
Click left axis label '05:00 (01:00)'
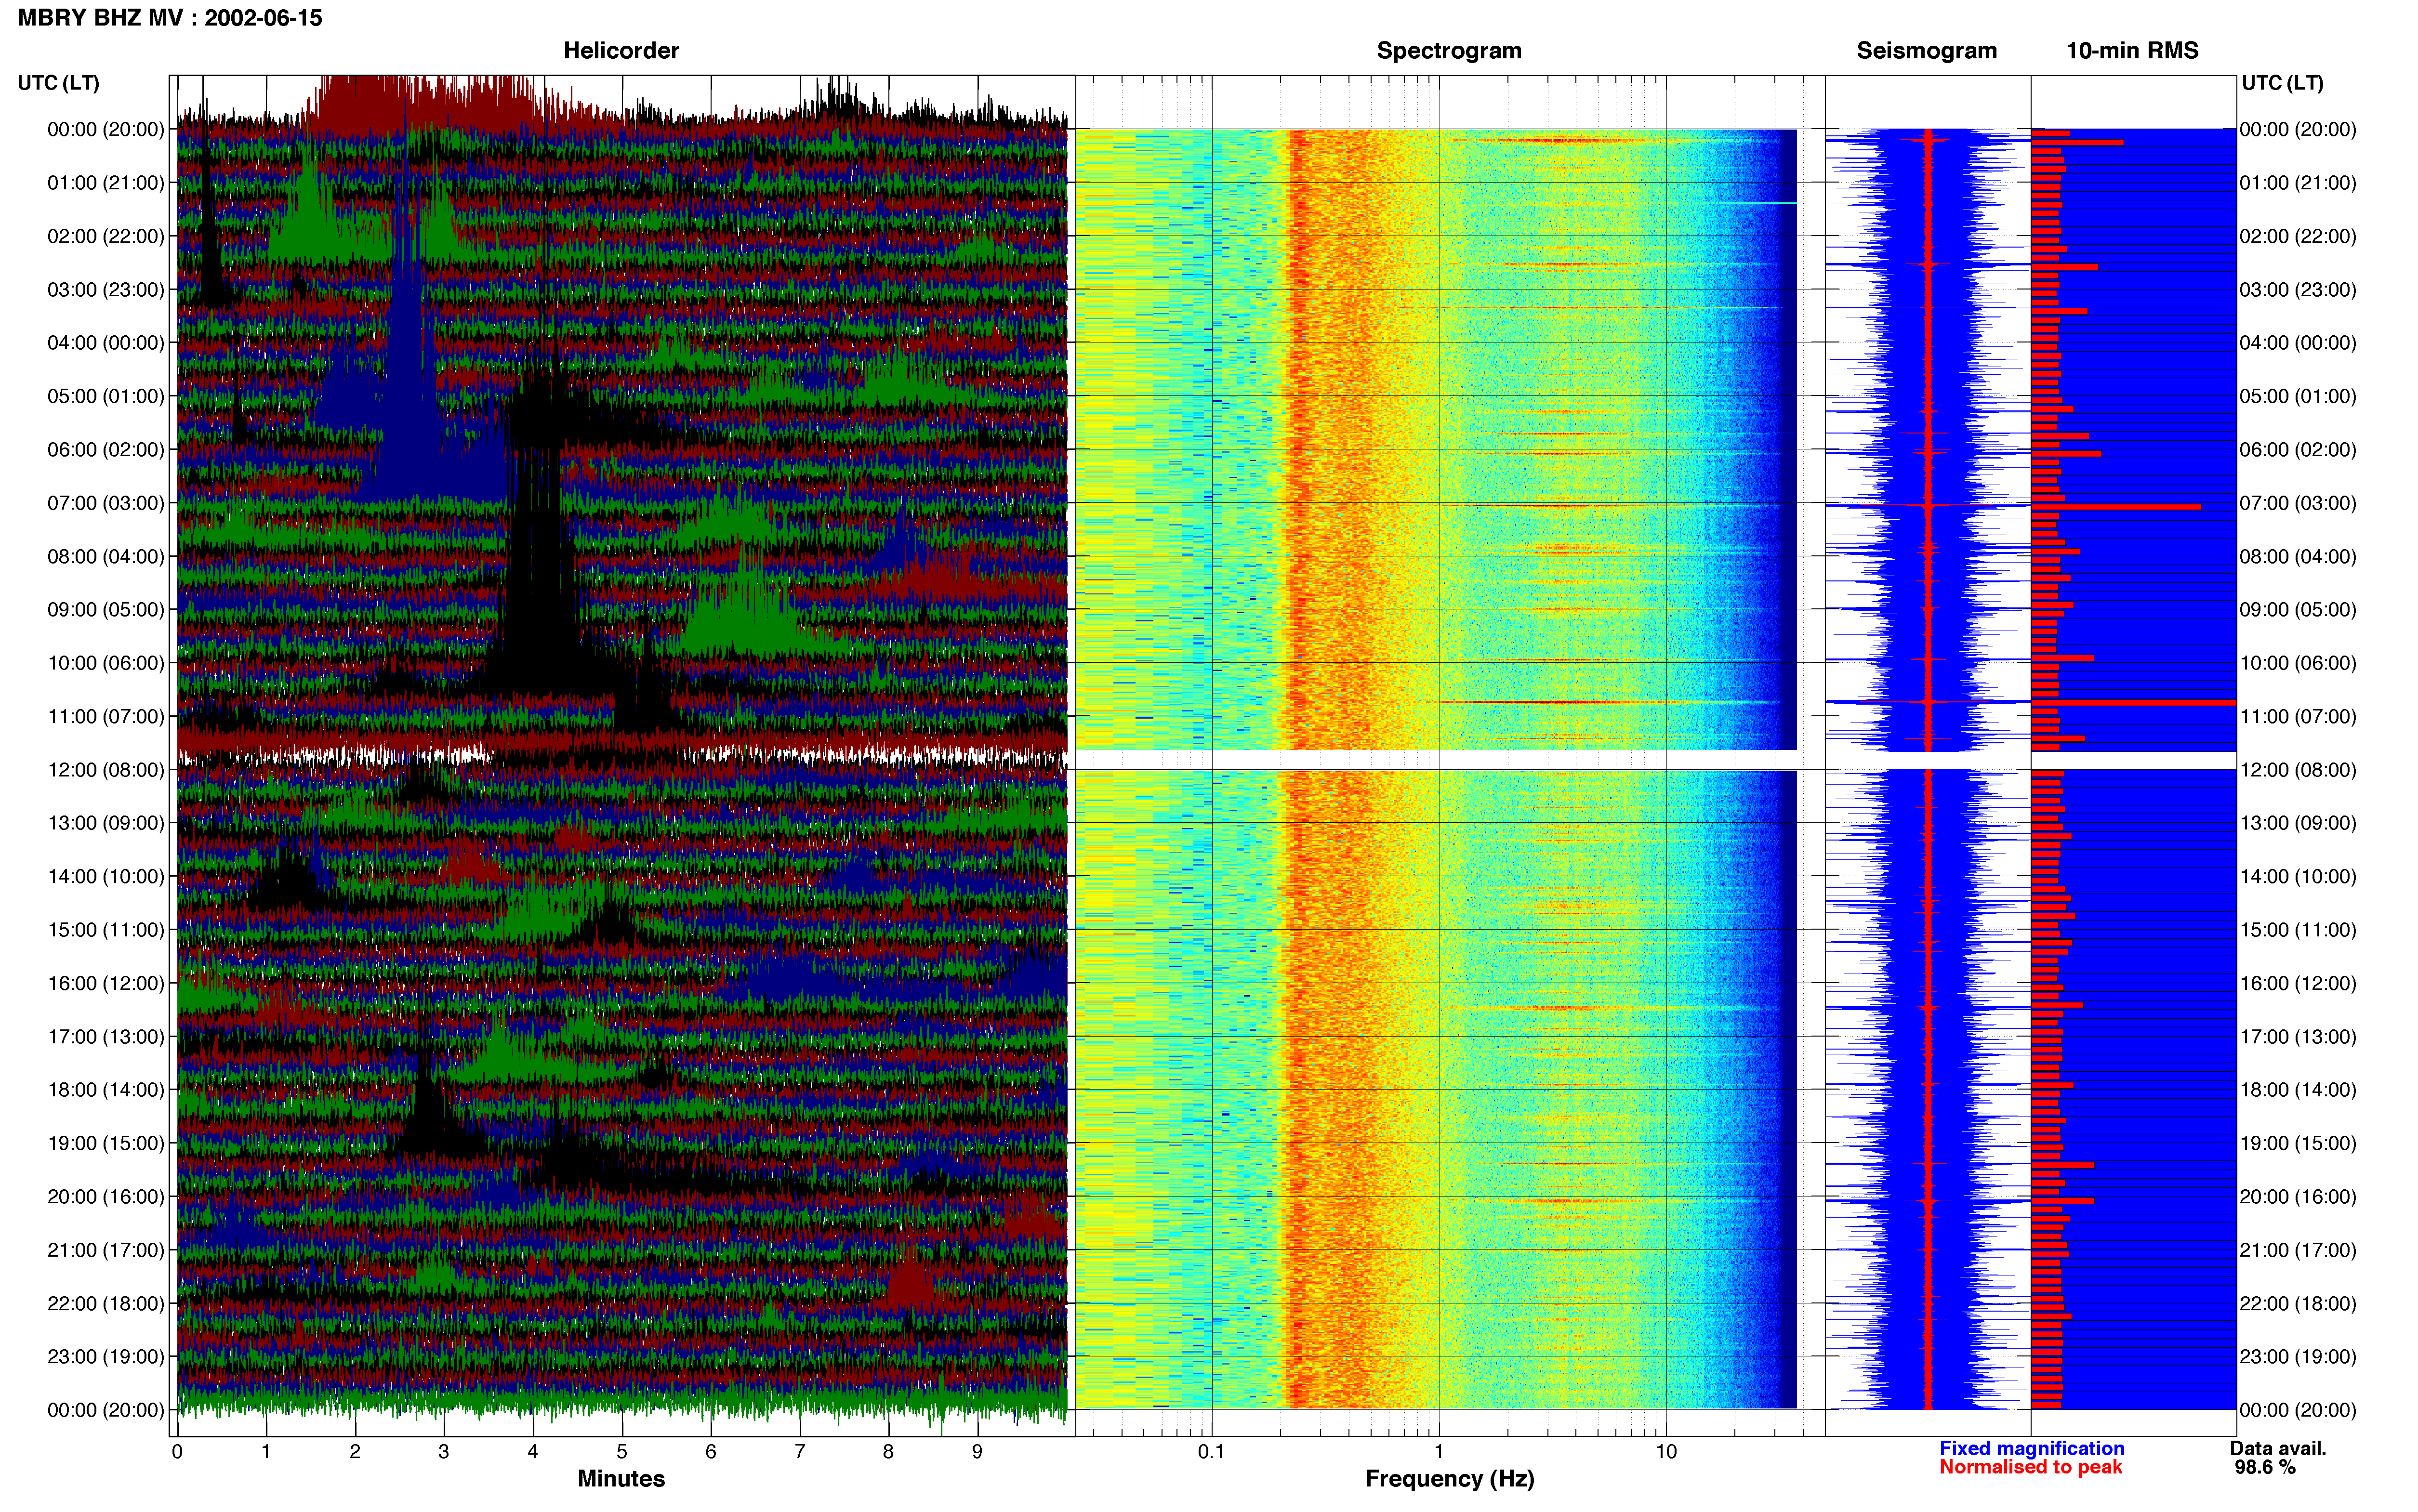pyautogui.click(x=106, y=396)
